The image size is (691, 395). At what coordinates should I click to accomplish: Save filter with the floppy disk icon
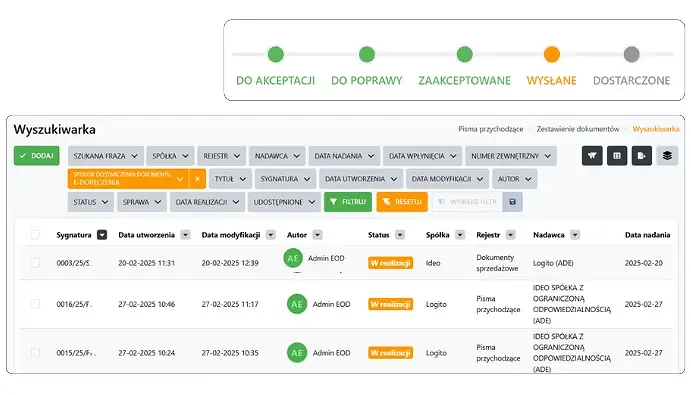(512, 202)
